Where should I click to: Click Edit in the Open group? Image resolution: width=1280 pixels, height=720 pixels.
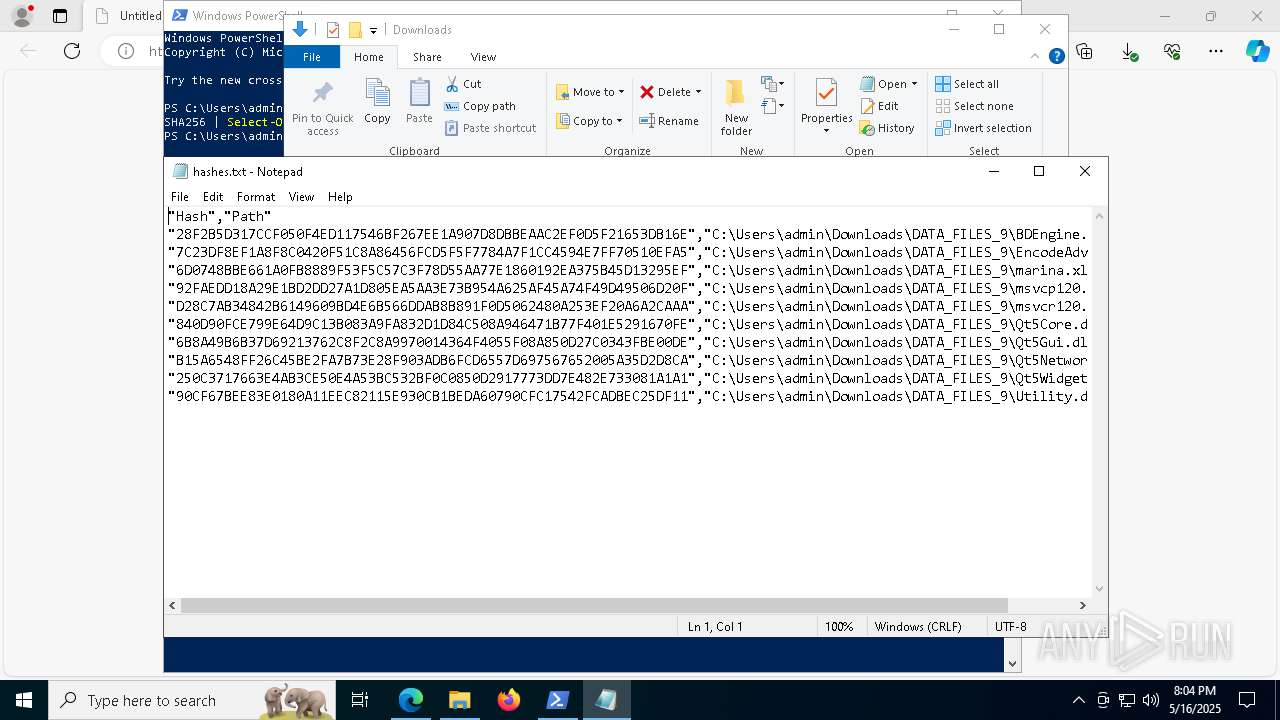[879, 106]
